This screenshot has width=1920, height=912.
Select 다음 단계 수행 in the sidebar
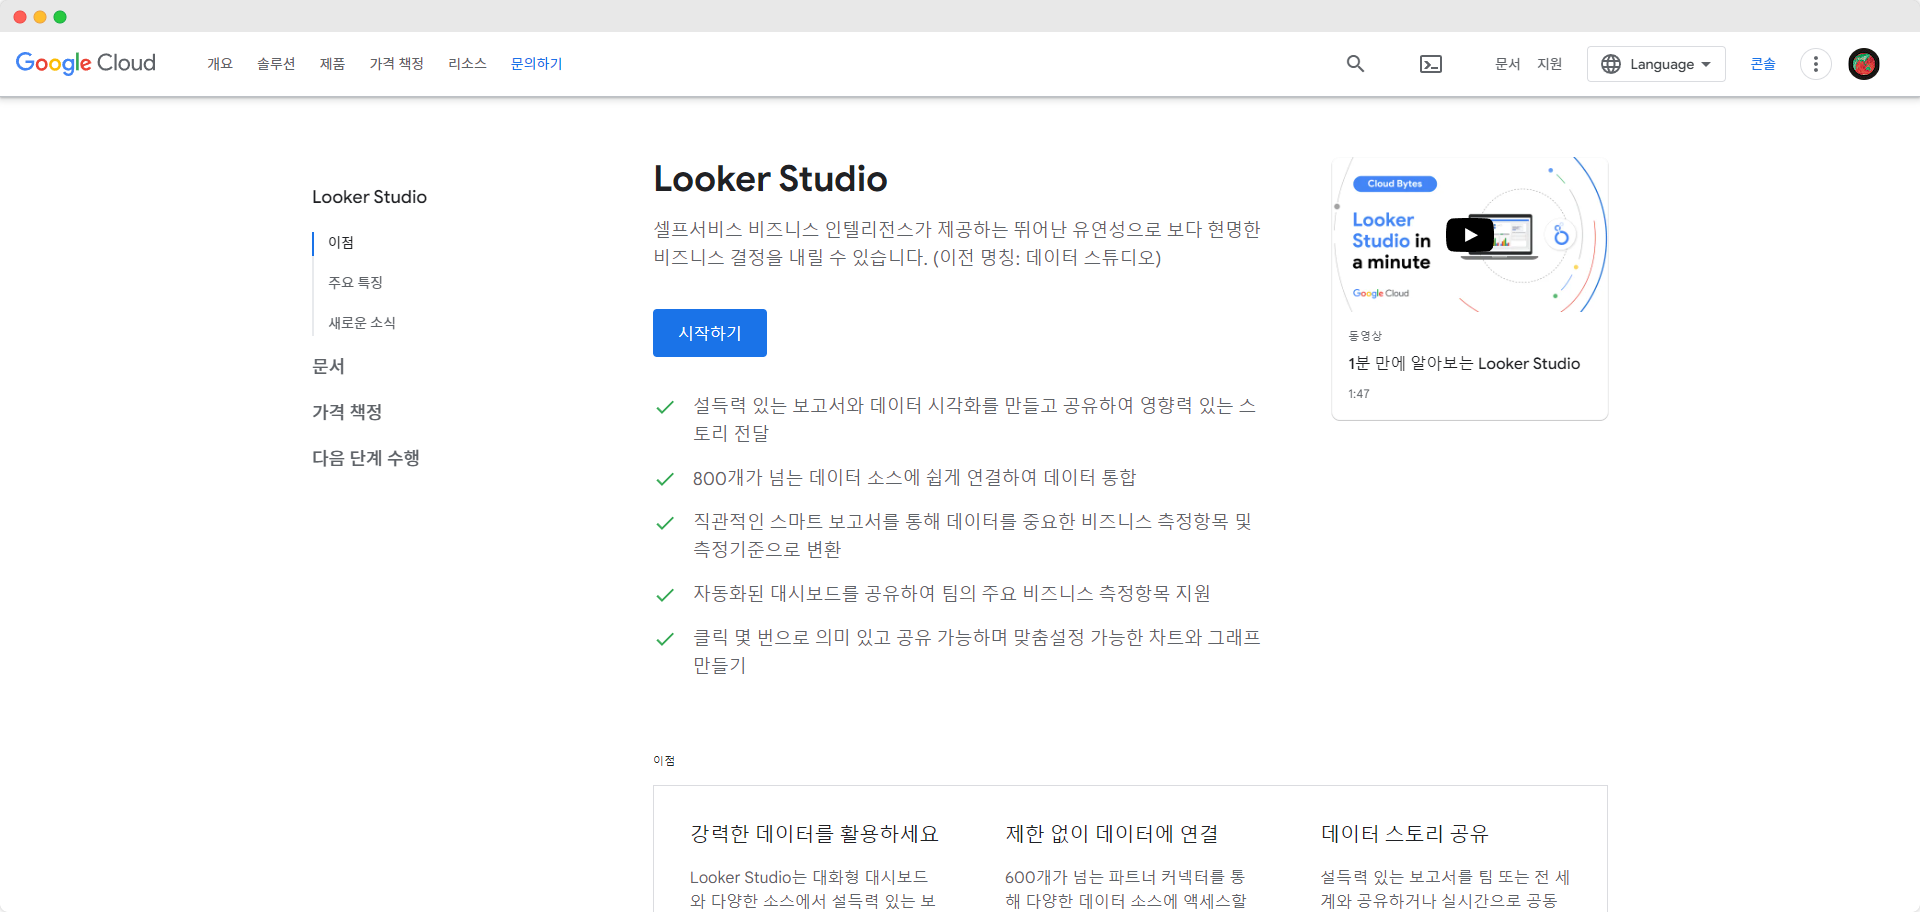coord(366,458)
